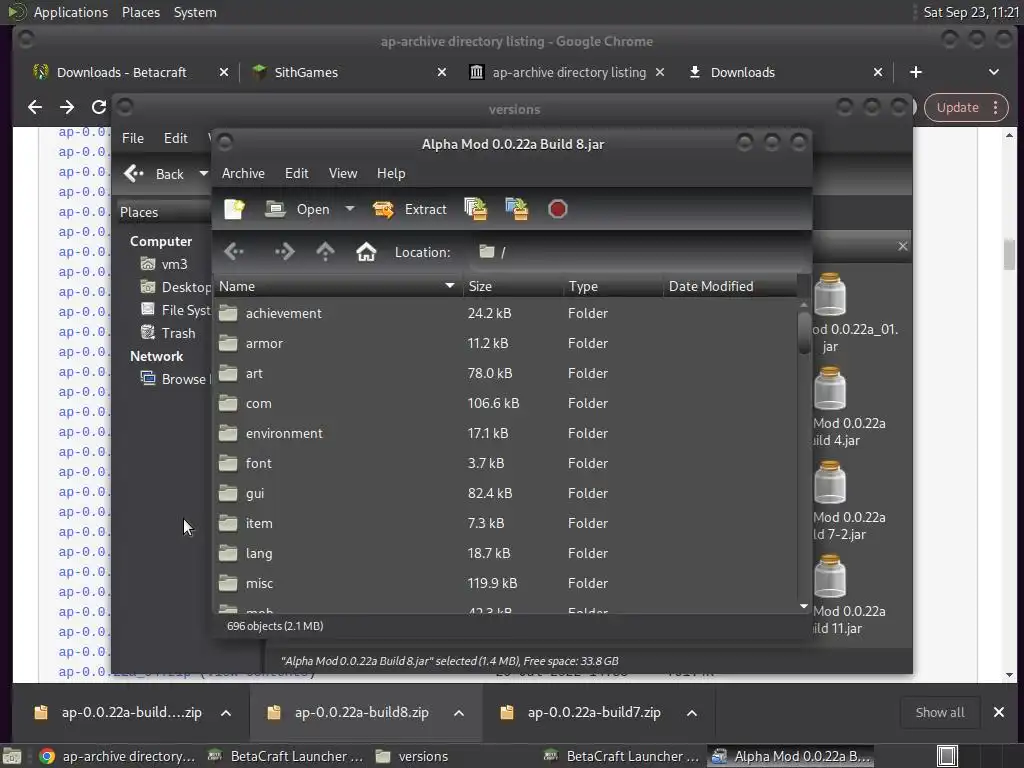Image resolution: width=1024 pixels, height=768 pixels.
Task: Sort by the Date Modified column header
Action: coord(730,286)
